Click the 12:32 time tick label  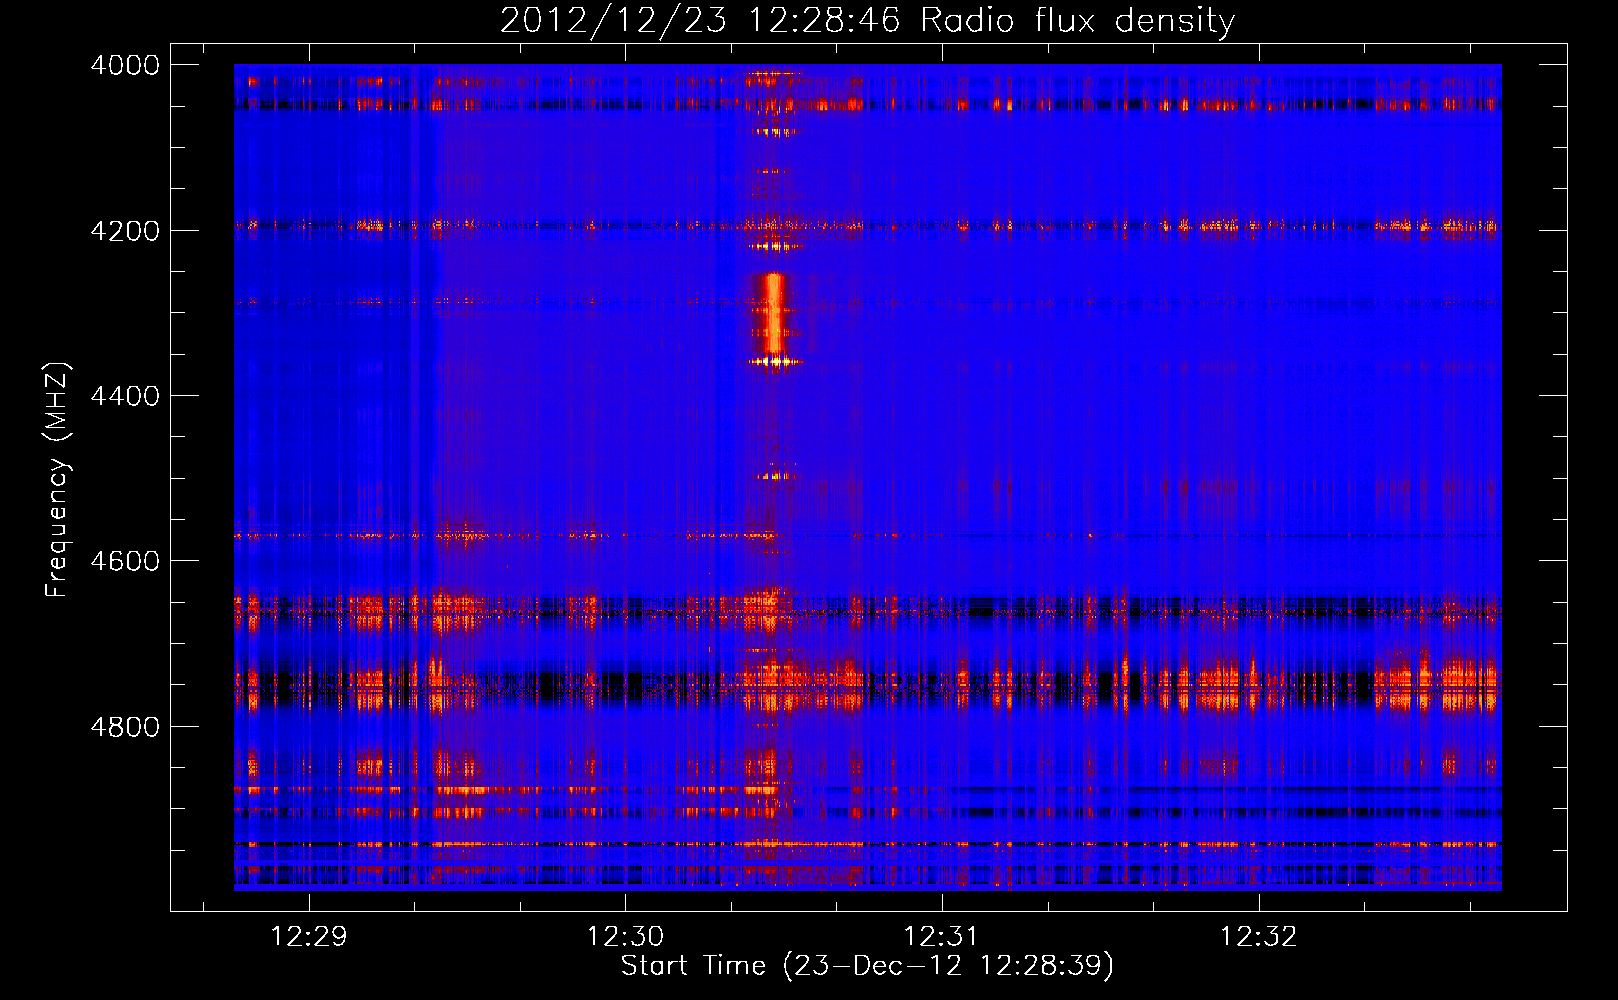[x=1258, y=937]
